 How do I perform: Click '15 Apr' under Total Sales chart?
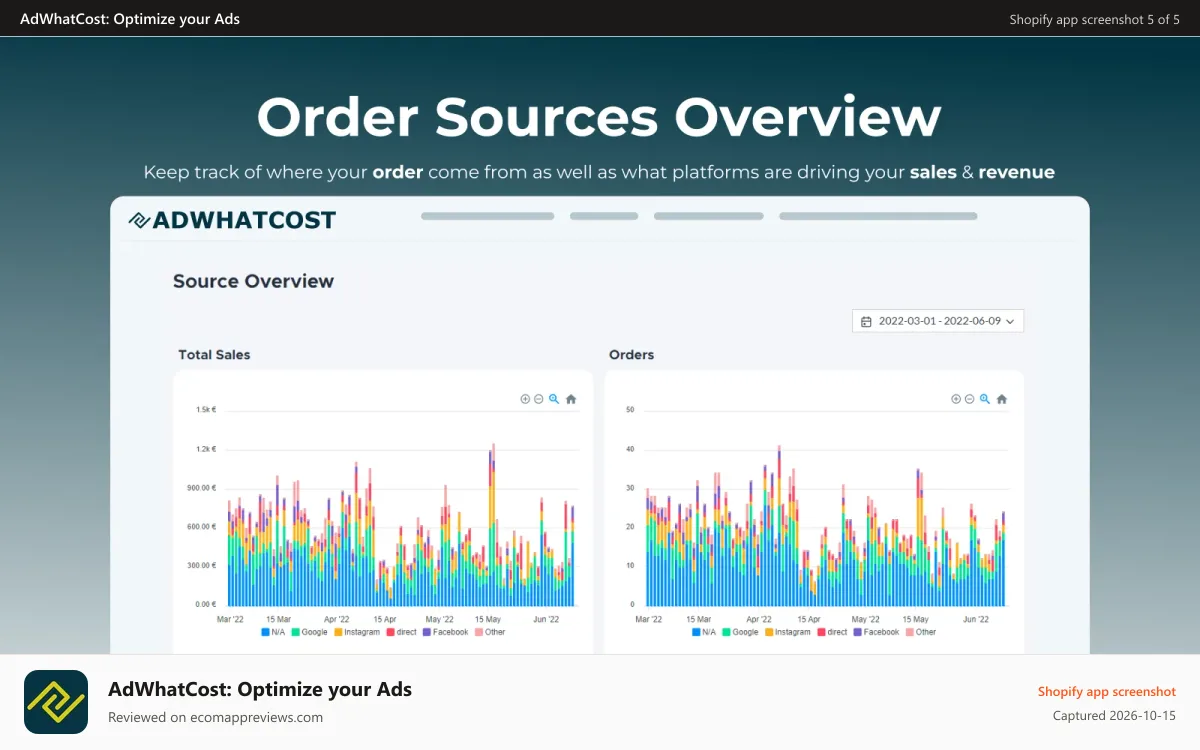tap(385, 619)
